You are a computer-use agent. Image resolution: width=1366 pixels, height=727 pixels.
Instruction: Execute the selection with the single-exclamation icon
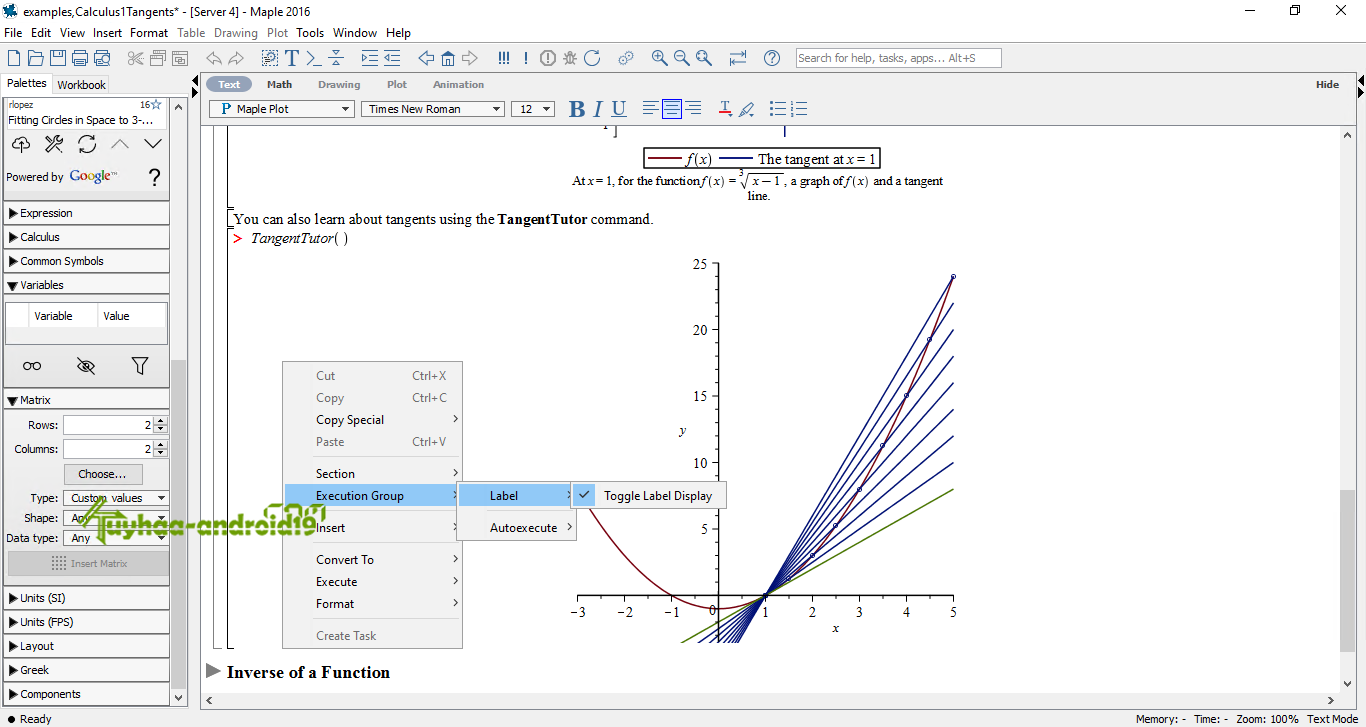tap(526, 58)
